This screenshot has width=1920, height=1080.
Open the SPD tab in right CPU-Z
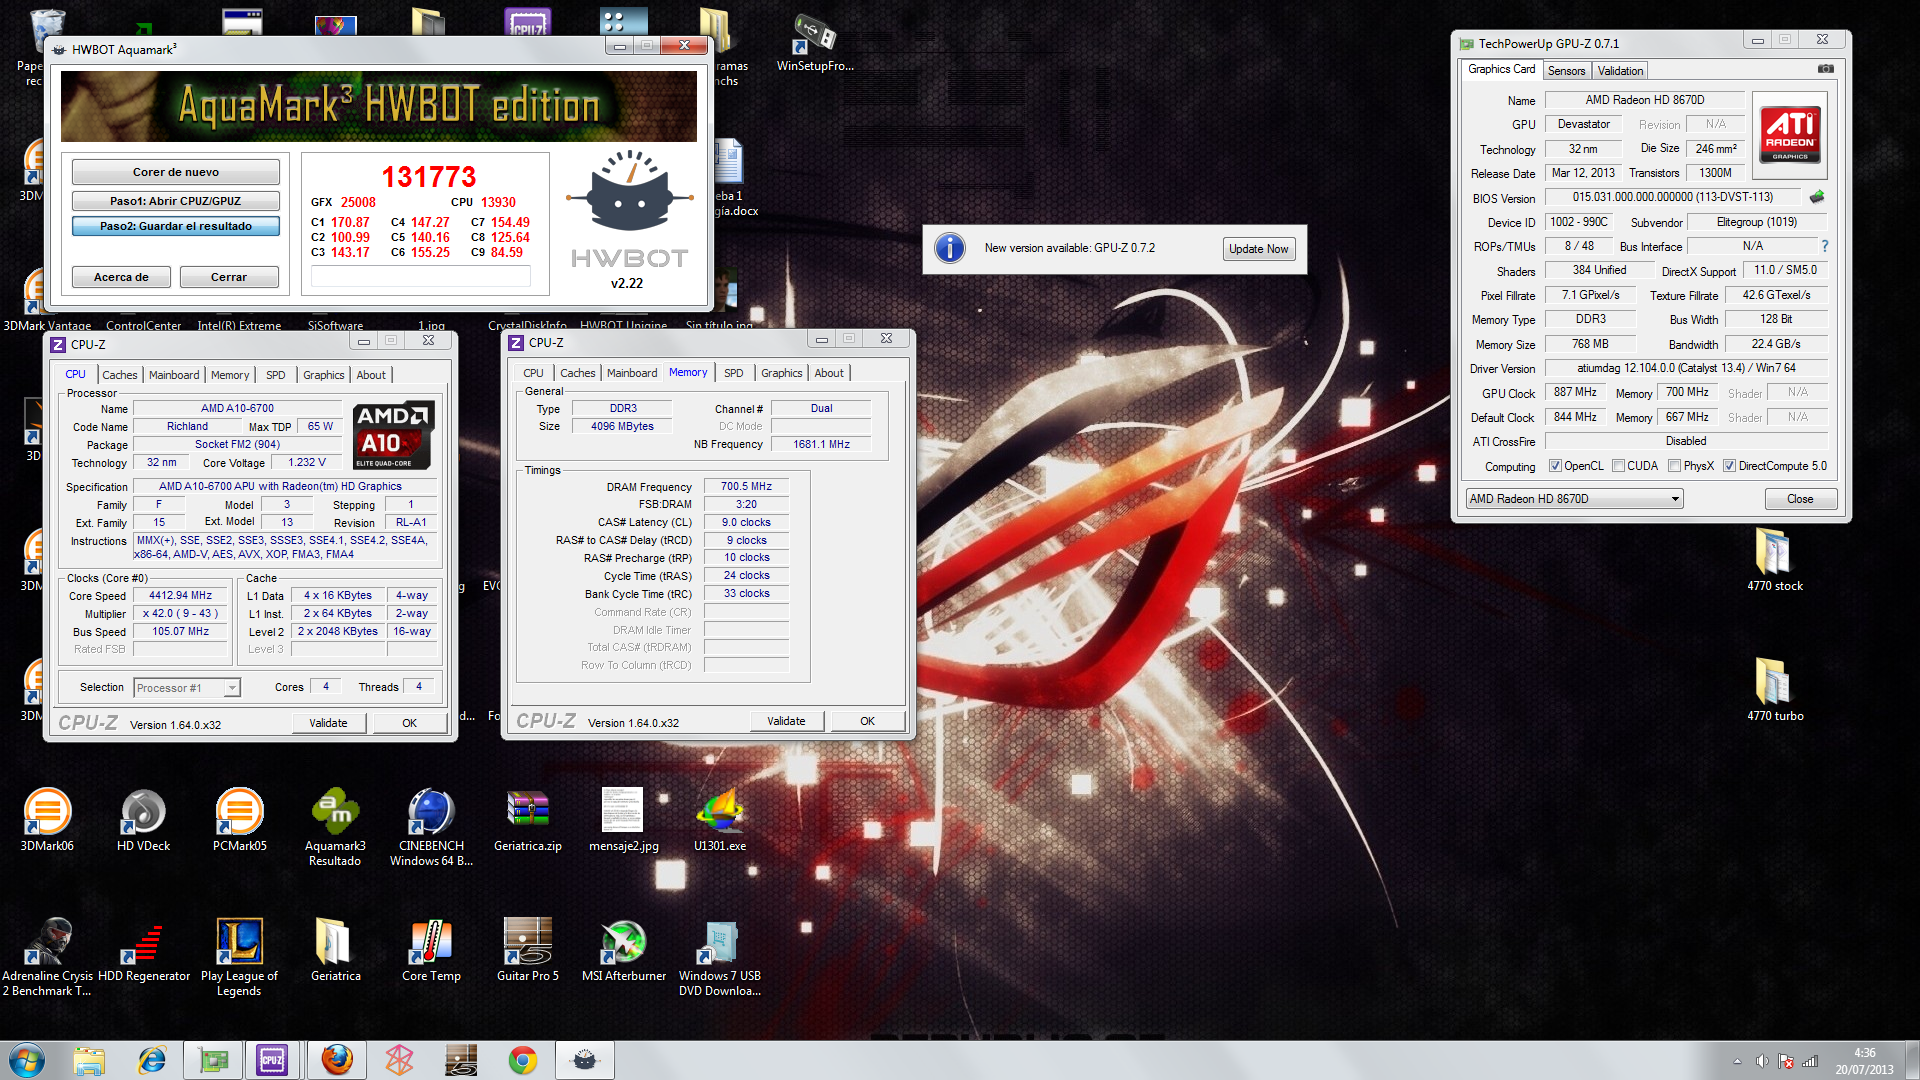click(x=733, y=373)
